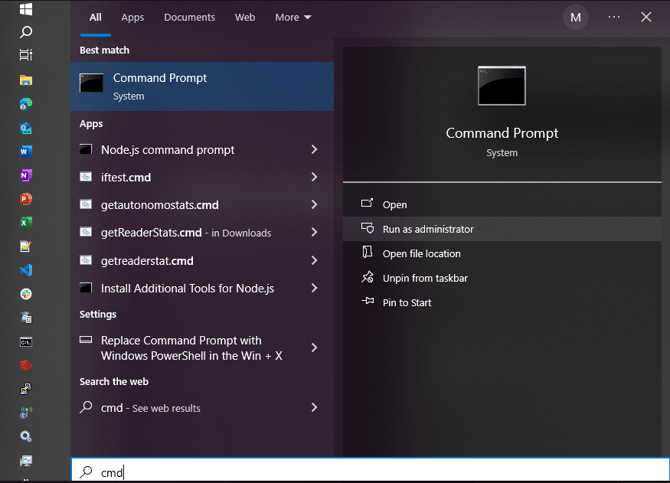Expand cmd web results chevron
The width and height of the screenshot is (670, 483).
pos(314,407)
